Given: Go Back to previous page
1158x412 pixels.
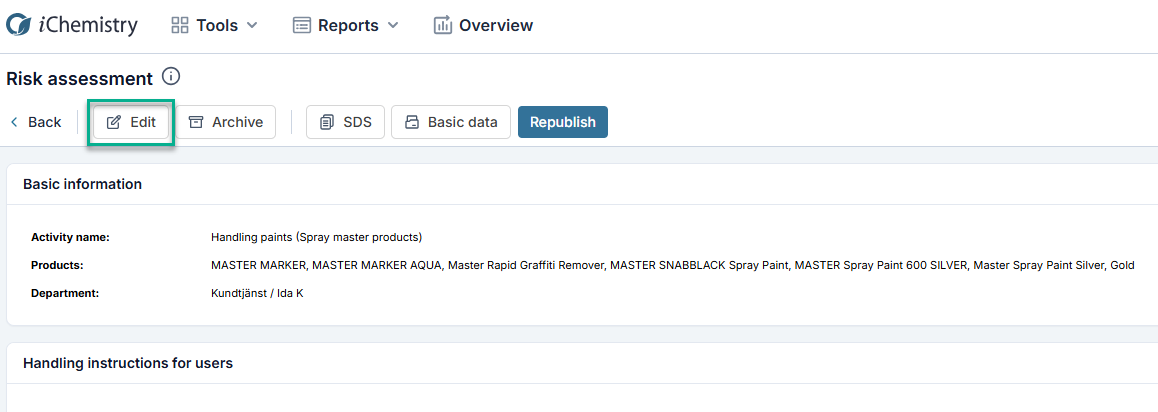Looking at the screenshot, I should (x=35, y=122).
